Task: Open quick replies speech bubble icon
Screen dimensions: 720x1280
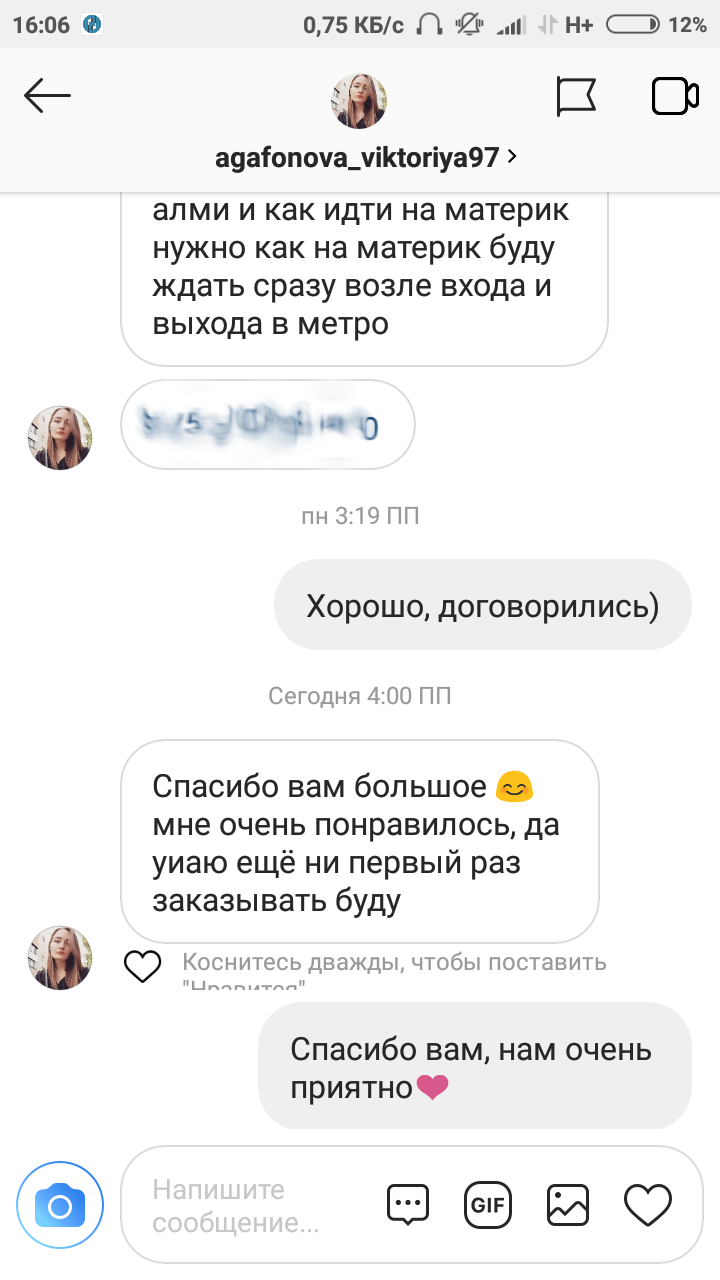Action: 408,1205
